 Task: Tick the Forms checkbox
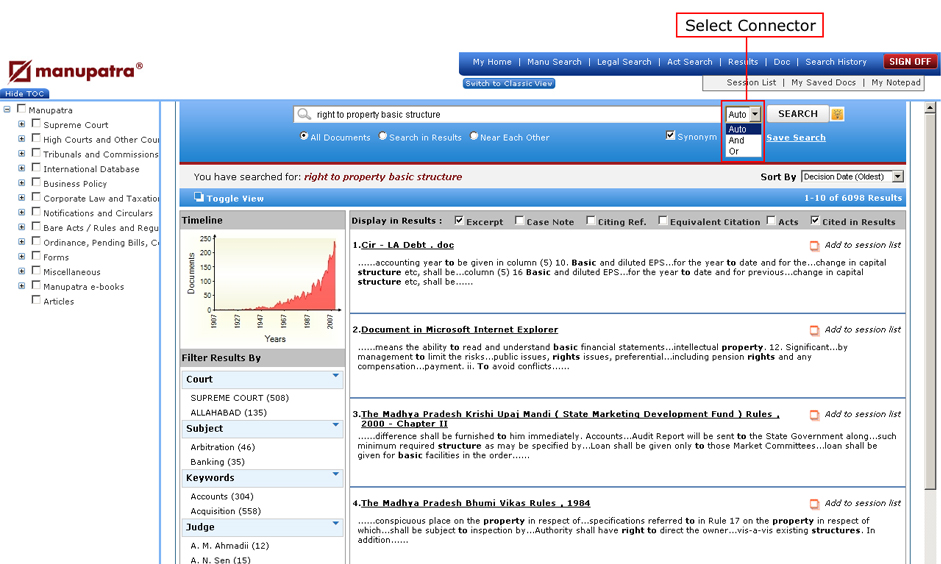36,256
